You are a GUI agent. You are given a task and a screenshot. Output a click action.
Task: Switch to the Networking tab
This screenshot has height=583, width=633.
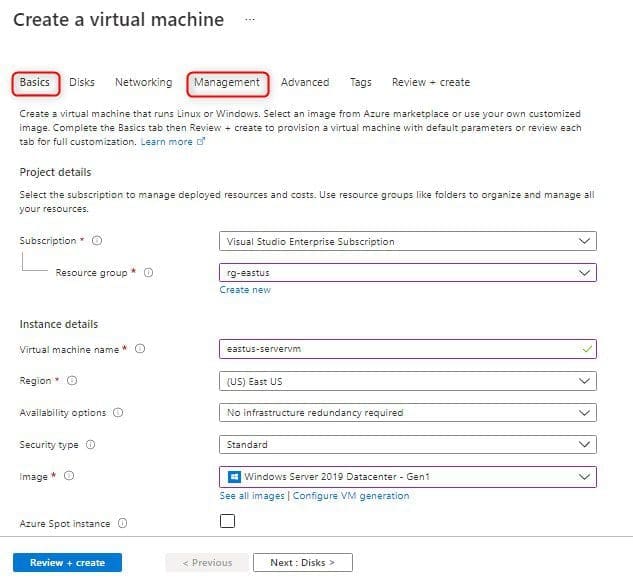coord(144,82)
